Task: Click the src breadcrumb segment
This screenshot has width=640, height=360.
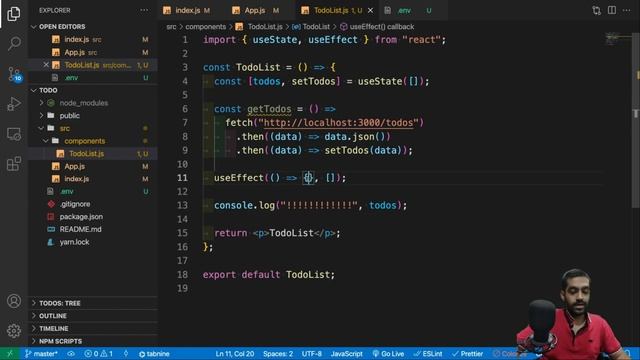Action: pyautogui.click(x=171, y=27)
